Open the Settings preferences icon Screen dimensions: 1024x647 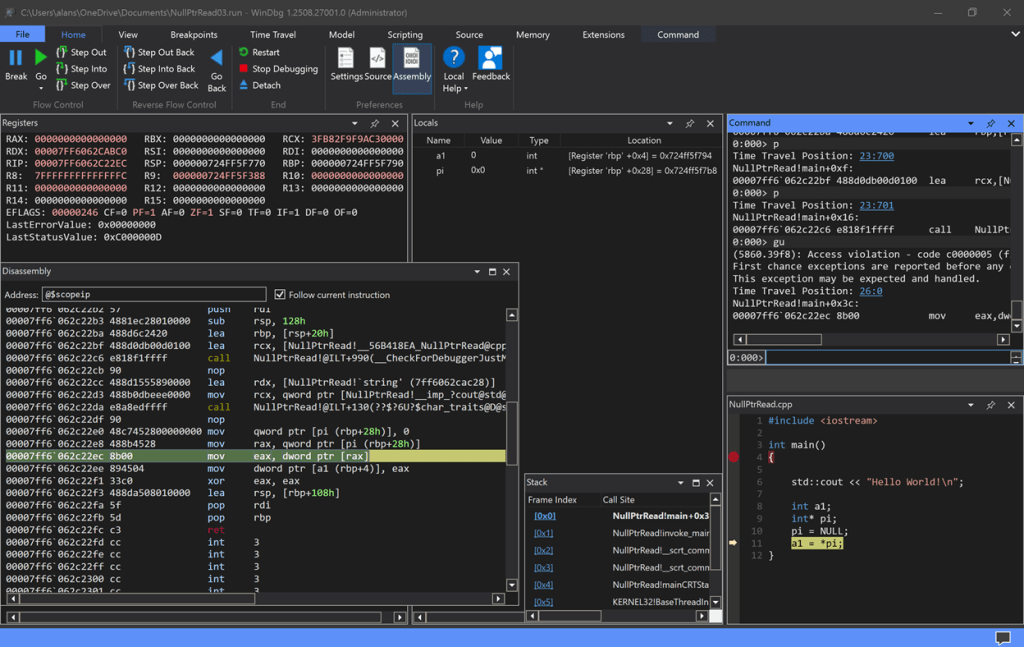coord(346,59)
